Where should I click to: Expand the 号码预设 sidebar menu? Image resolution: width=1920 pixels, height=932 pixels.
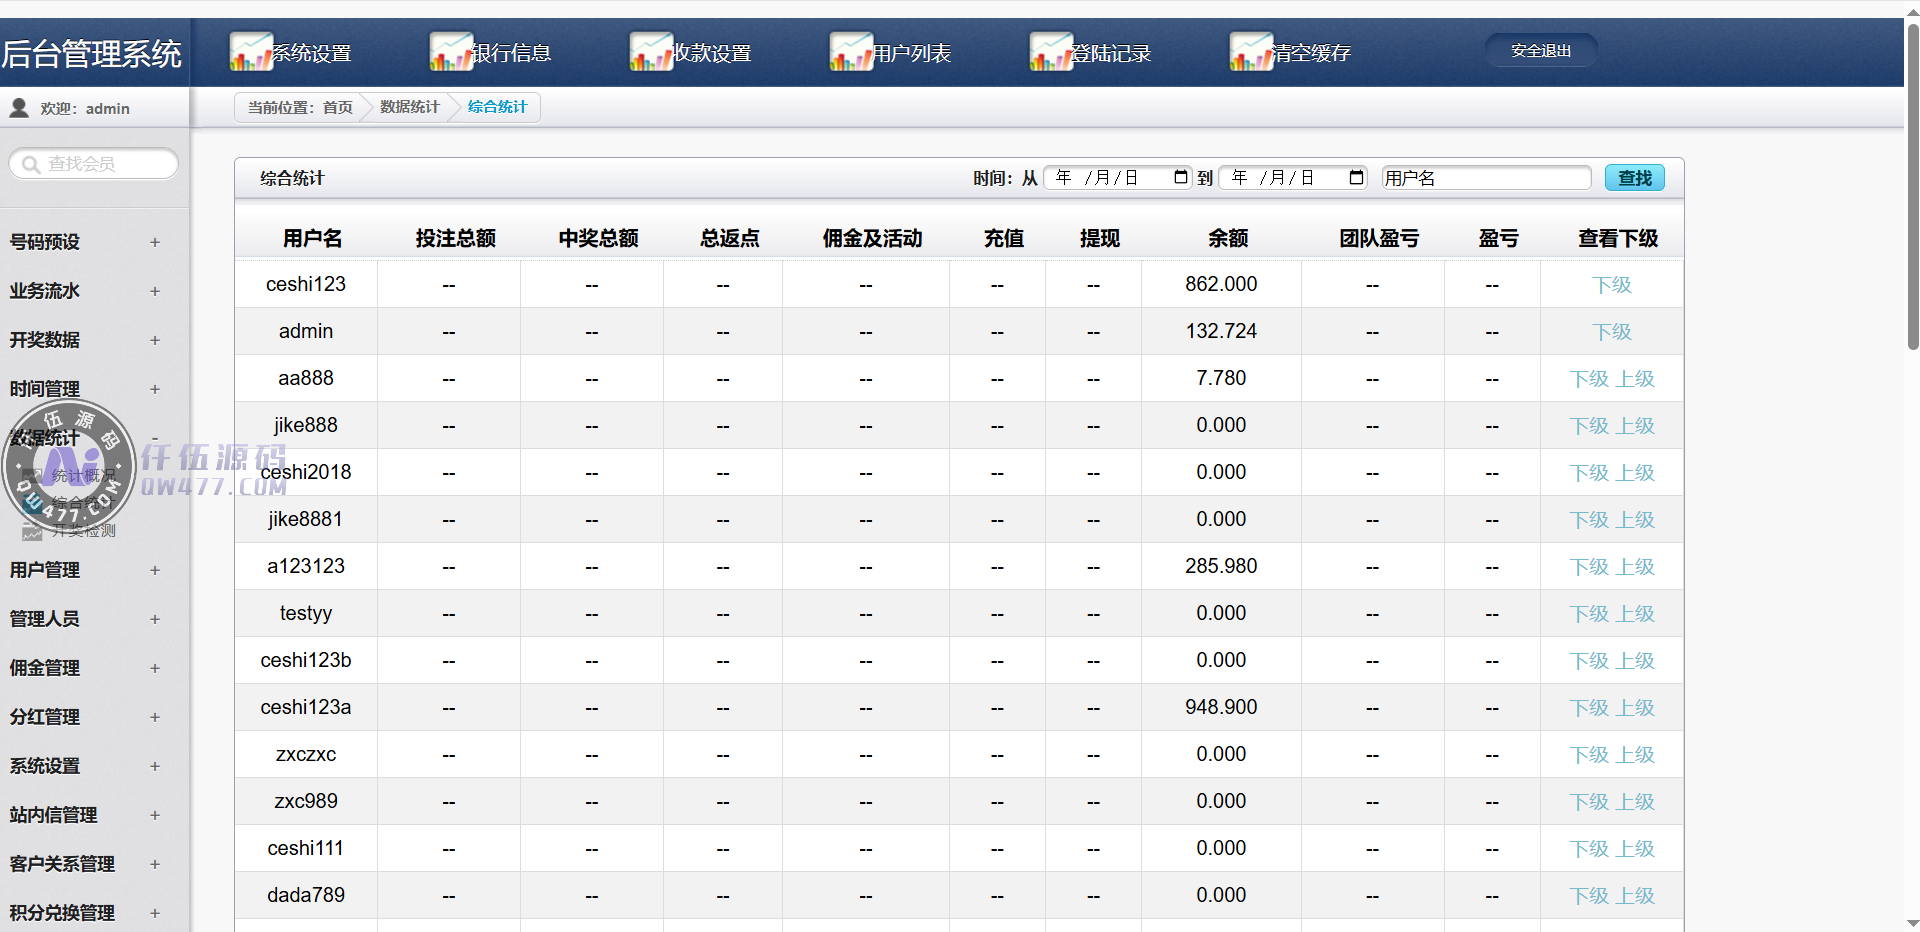pyautogui.click(x=155, y=242)
